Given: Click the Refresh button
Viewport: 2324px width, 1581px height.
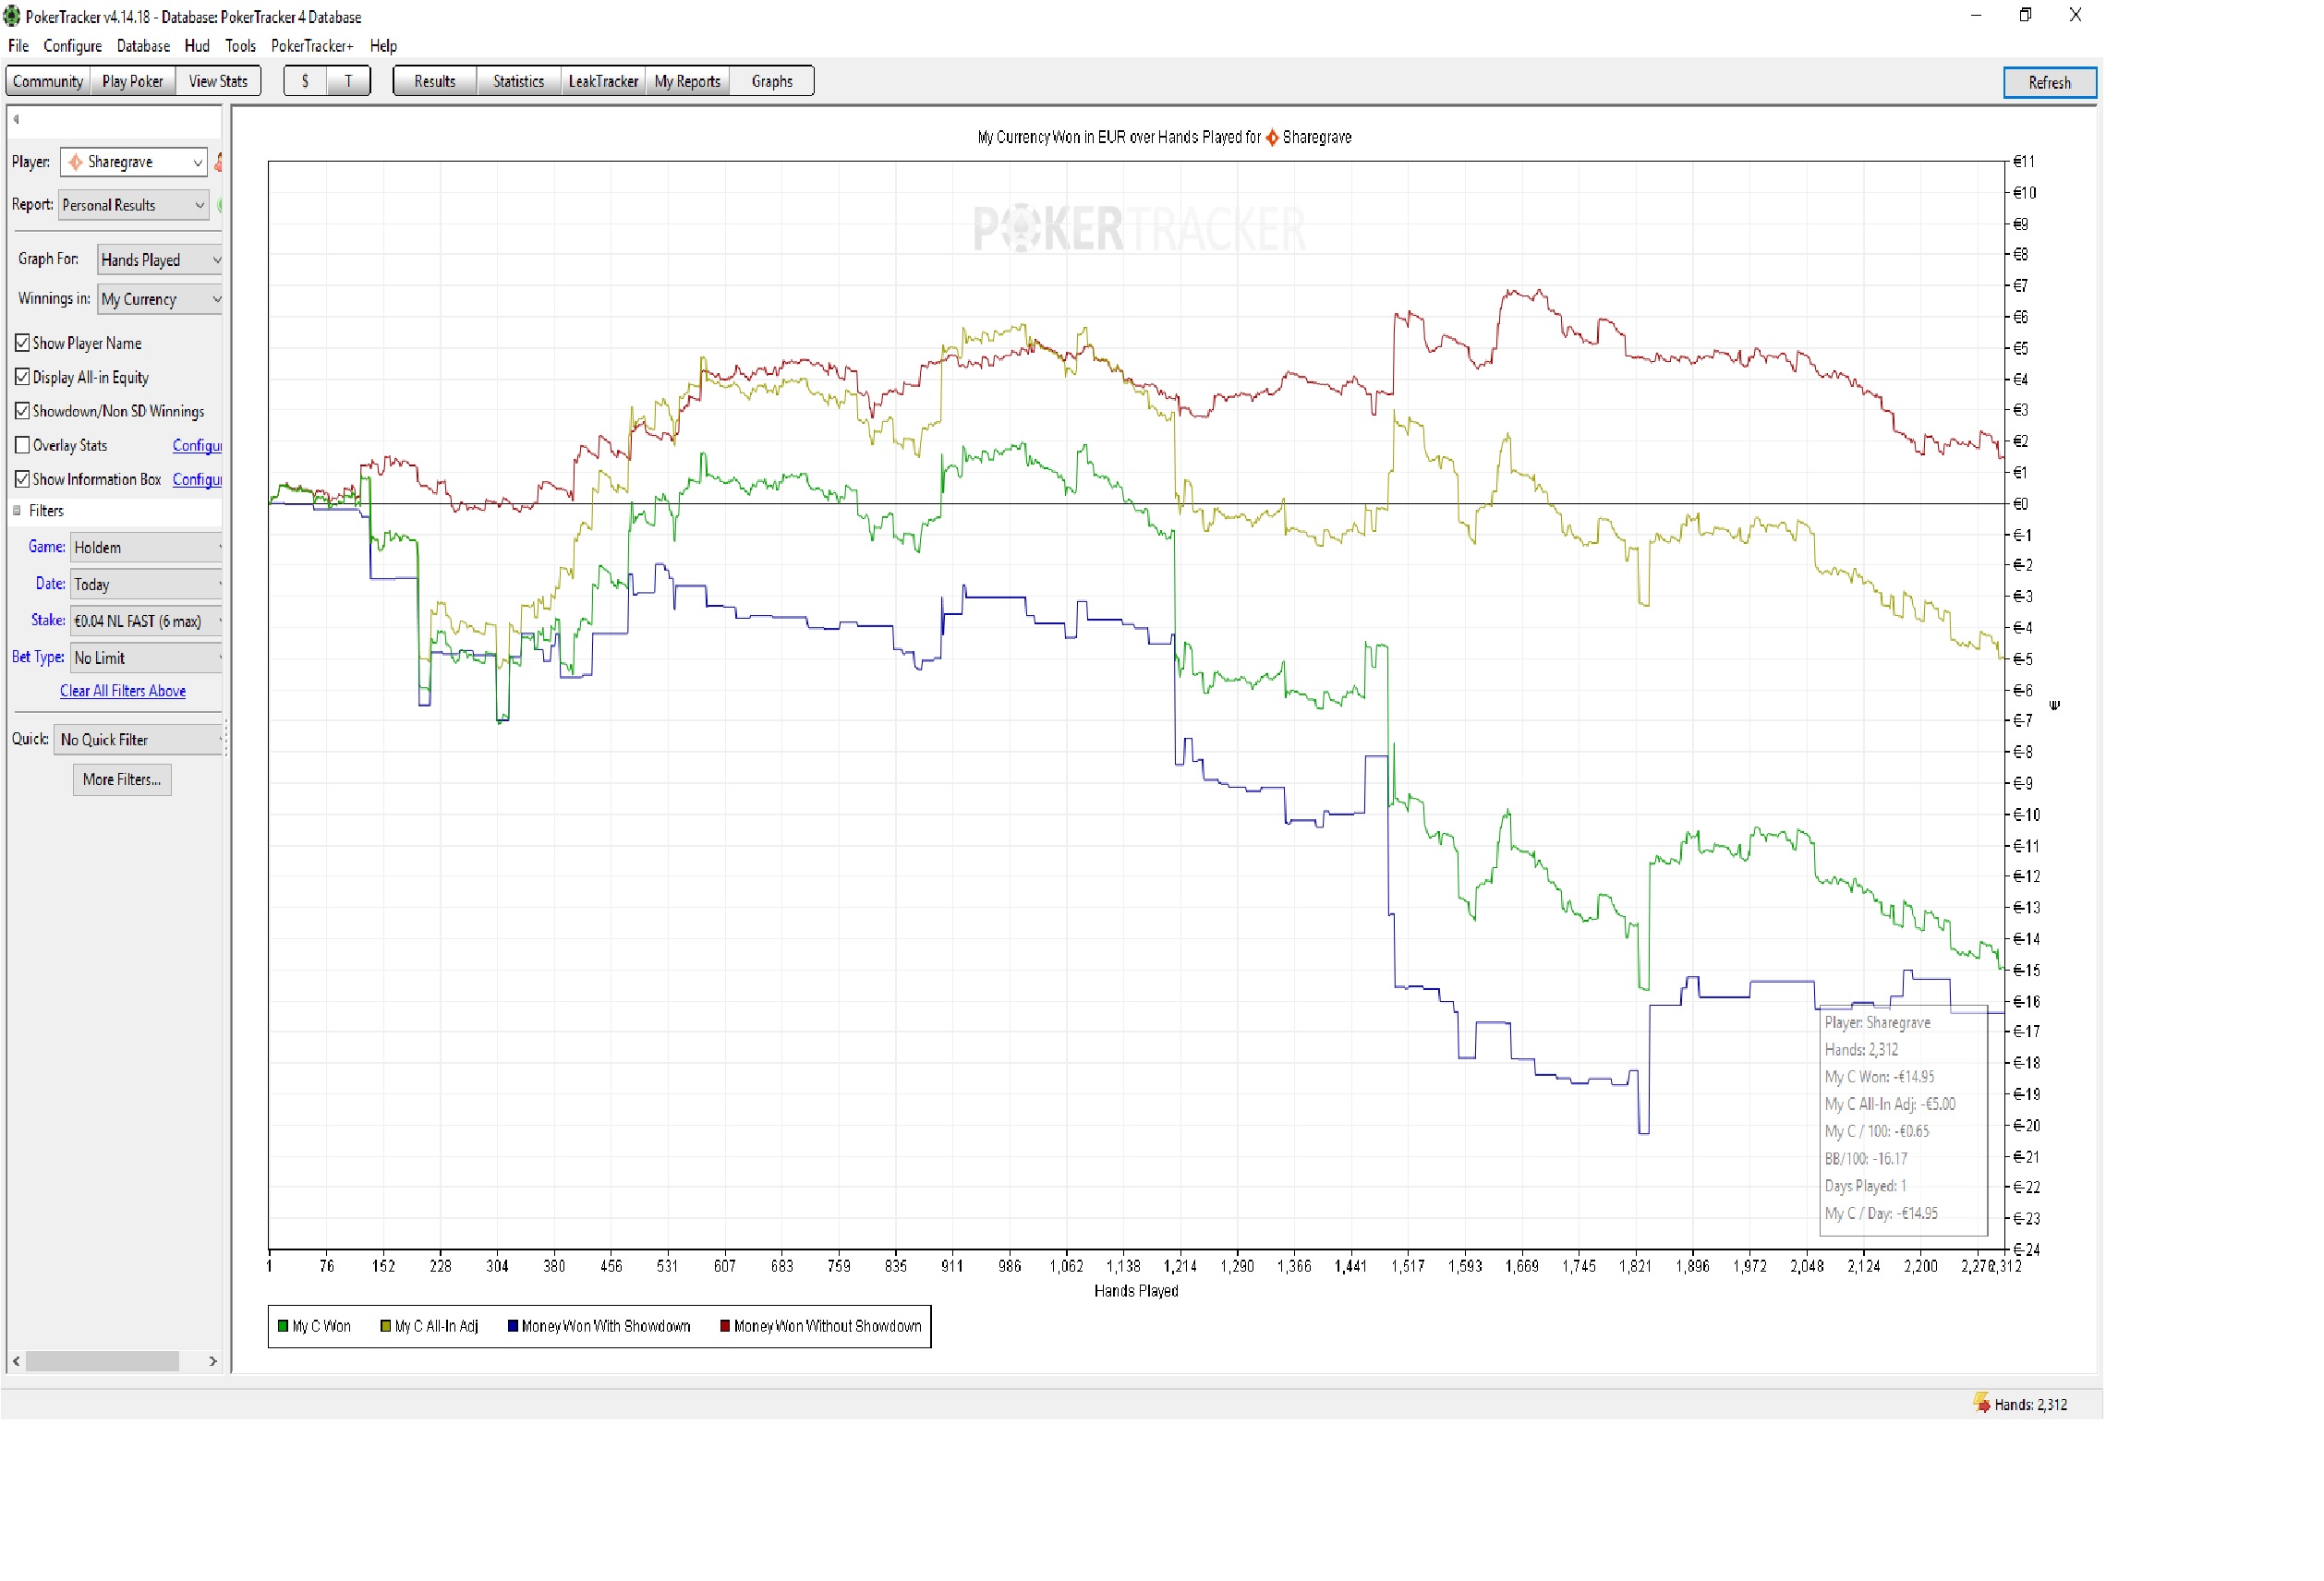Looking at the screenshot, I should (x=2049, y=83).
